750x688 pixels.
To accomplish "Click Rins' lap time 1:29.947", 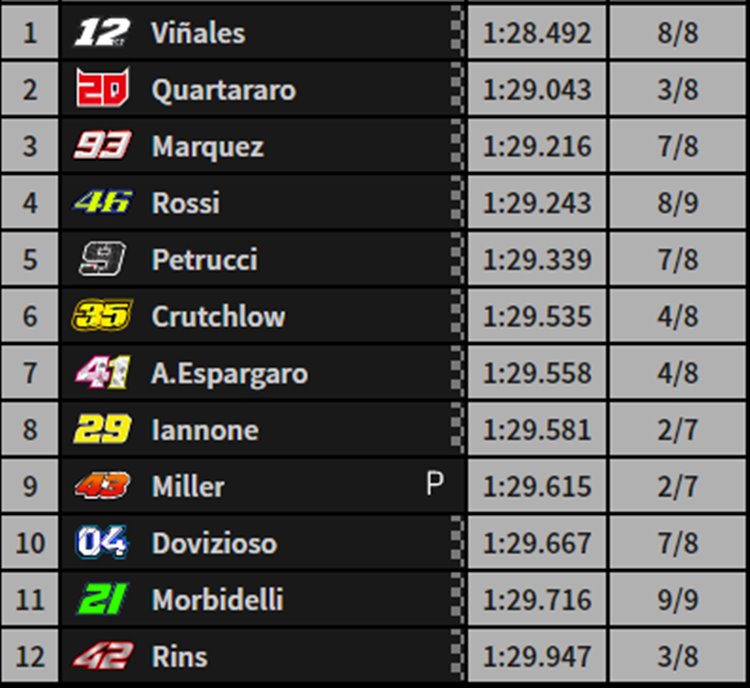I will point(537,655).
